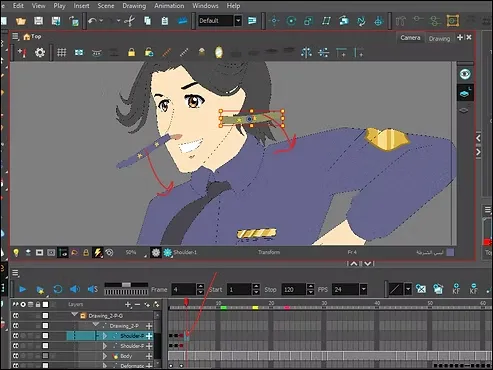
Task: Click the Save floppy disk icon
Action: pyautogui.click(x=38, y=21)
